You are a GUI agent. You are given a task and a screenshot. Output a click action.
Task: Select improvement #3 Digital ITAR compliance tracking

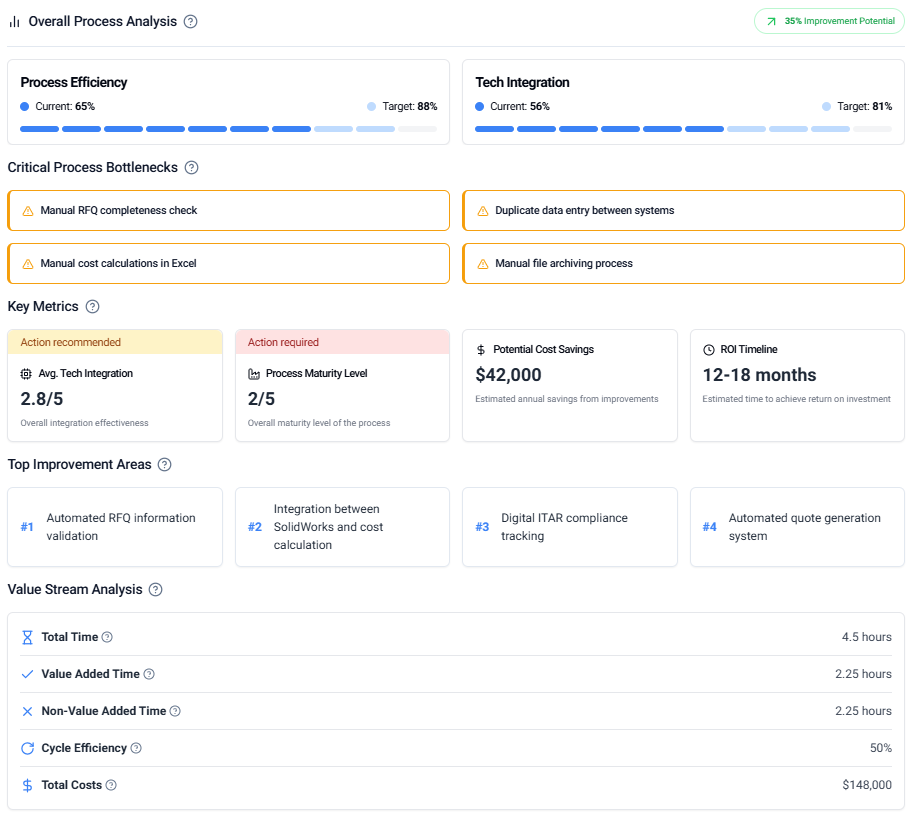[x=569, y=527]
